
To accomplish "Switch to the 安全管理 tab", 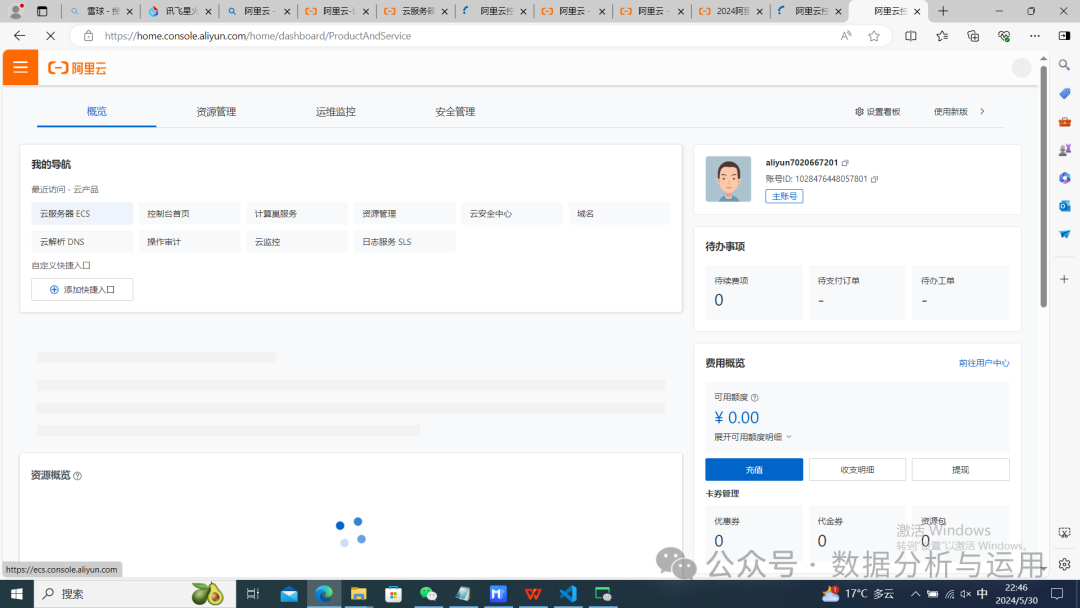I will 455,112.
